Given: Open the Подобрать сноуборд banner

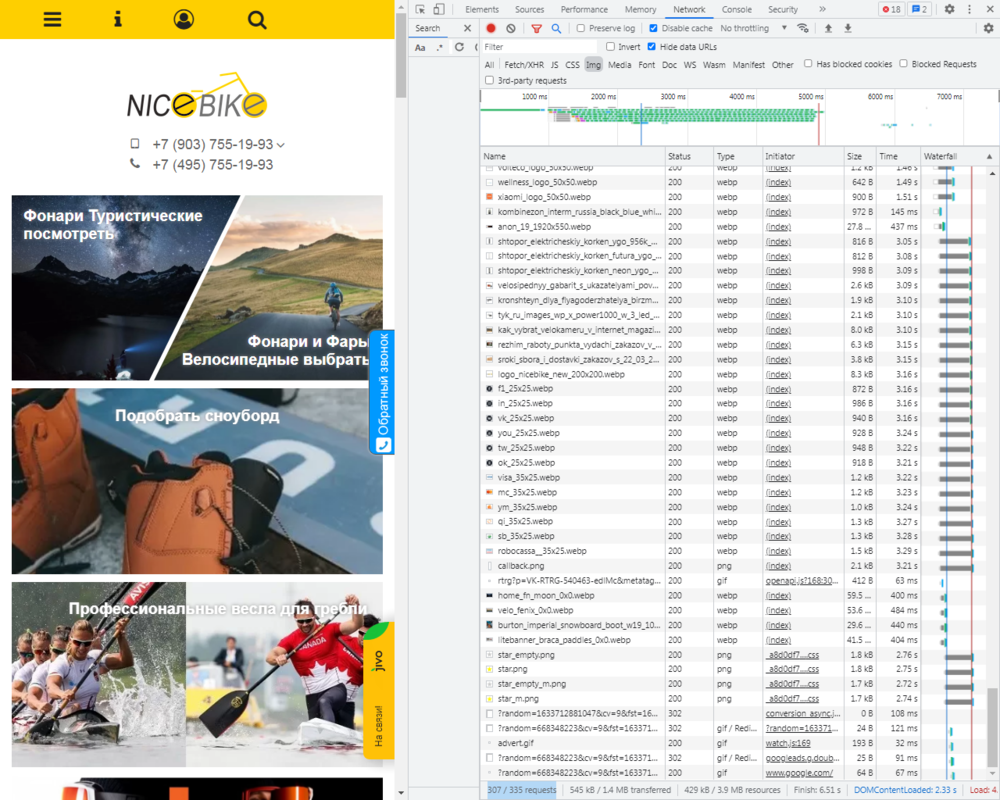Looking at the screenshot, I should coord(197,481).
